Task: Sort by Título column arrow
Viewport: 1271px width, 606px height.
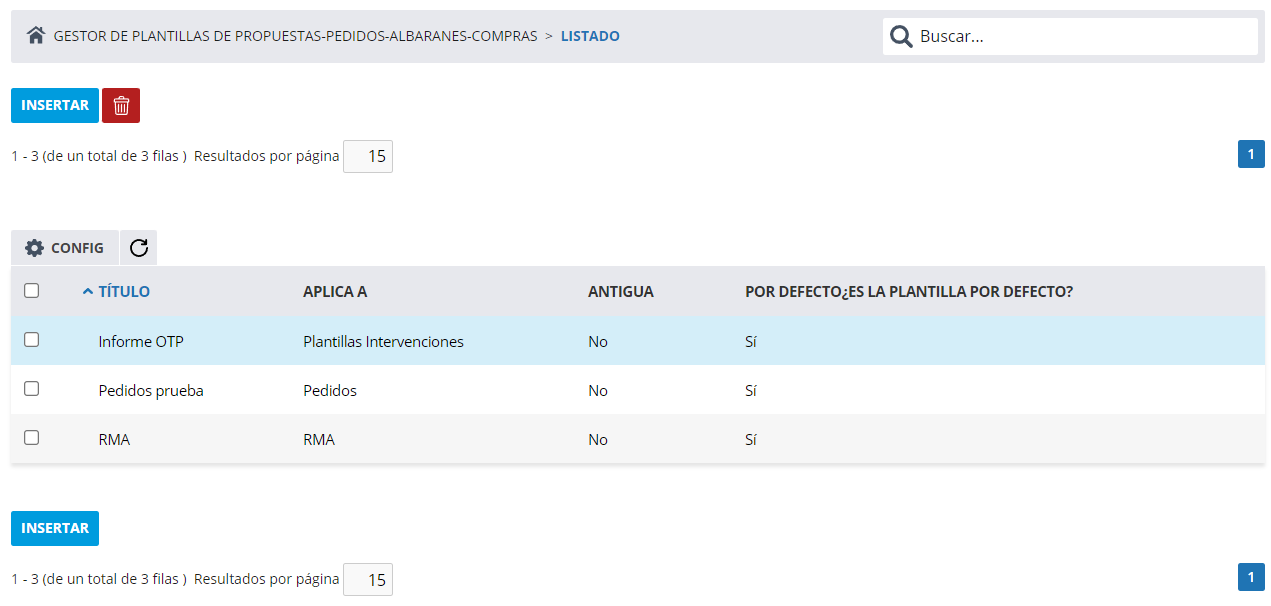Action: pyautogui.click(x=88, y=292)
